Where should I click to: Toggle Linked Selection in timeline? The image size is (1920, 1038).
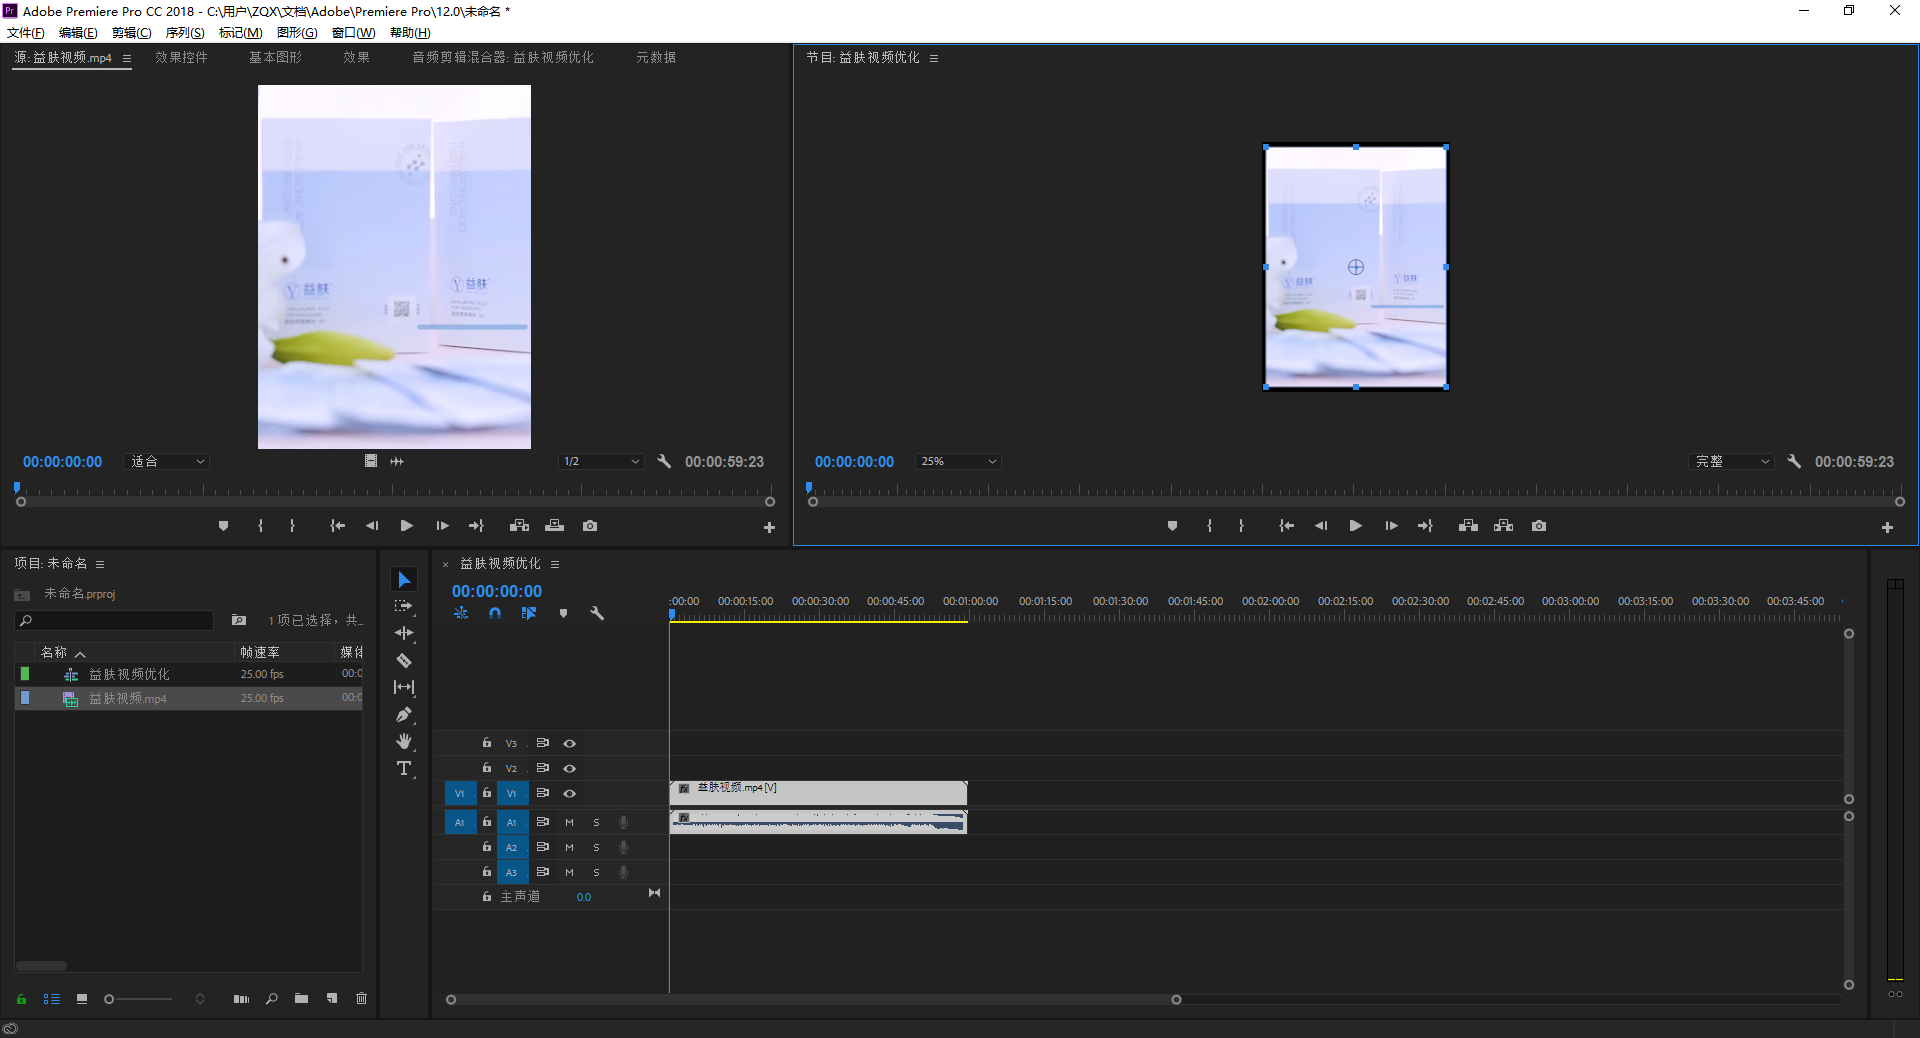pyautogui.click(x=529, y=613)
